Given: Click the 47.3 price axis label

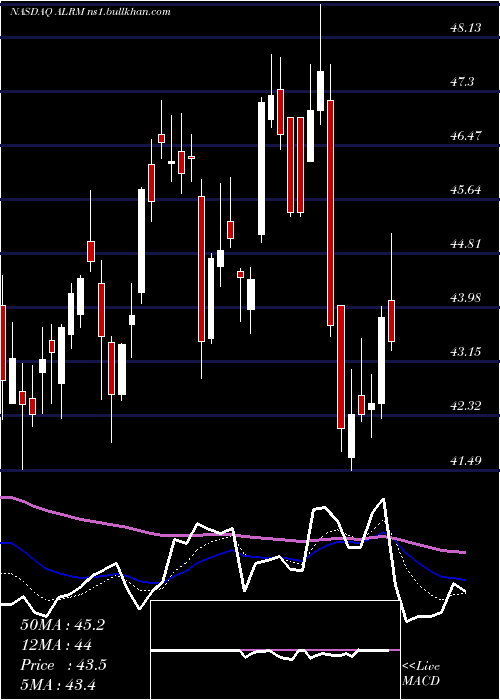Looking at the screenshot, I should 463,82.
